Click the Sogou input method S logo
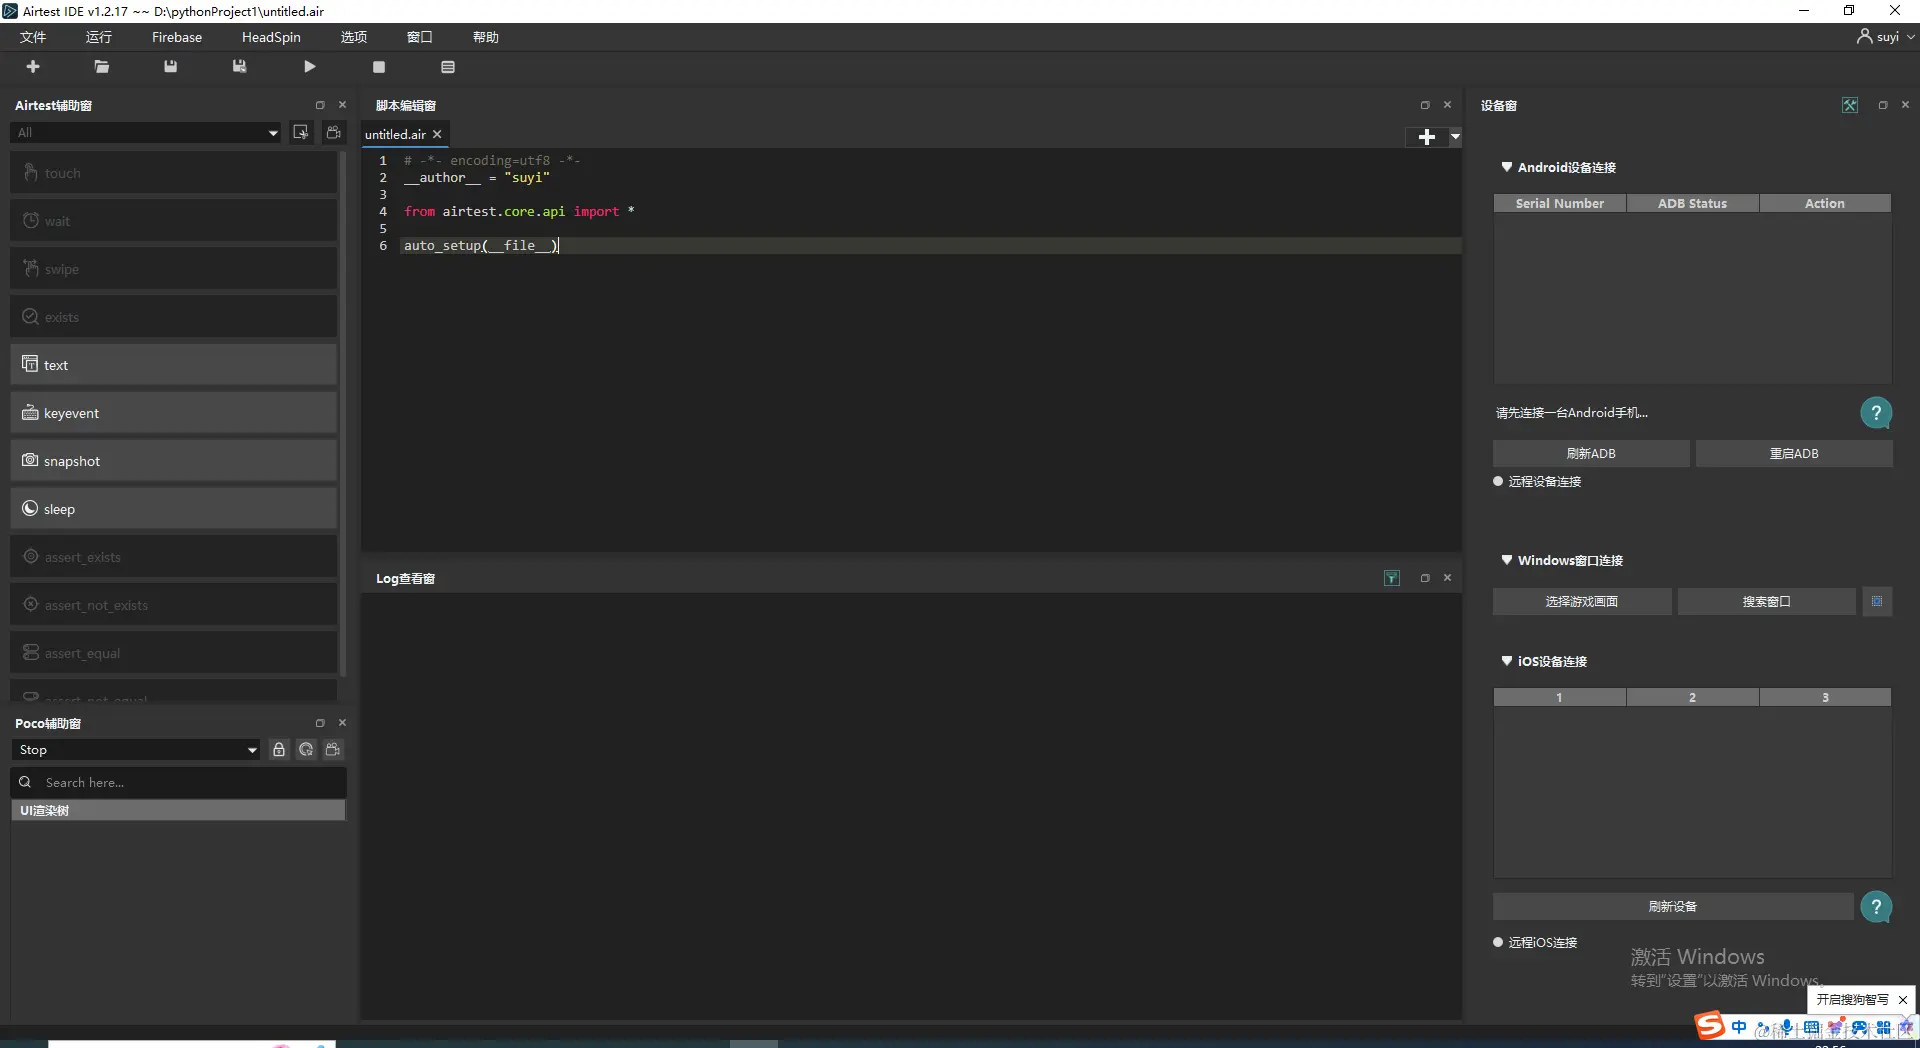This screenshot has width=1920, height=1048. pos(1709,1025)
